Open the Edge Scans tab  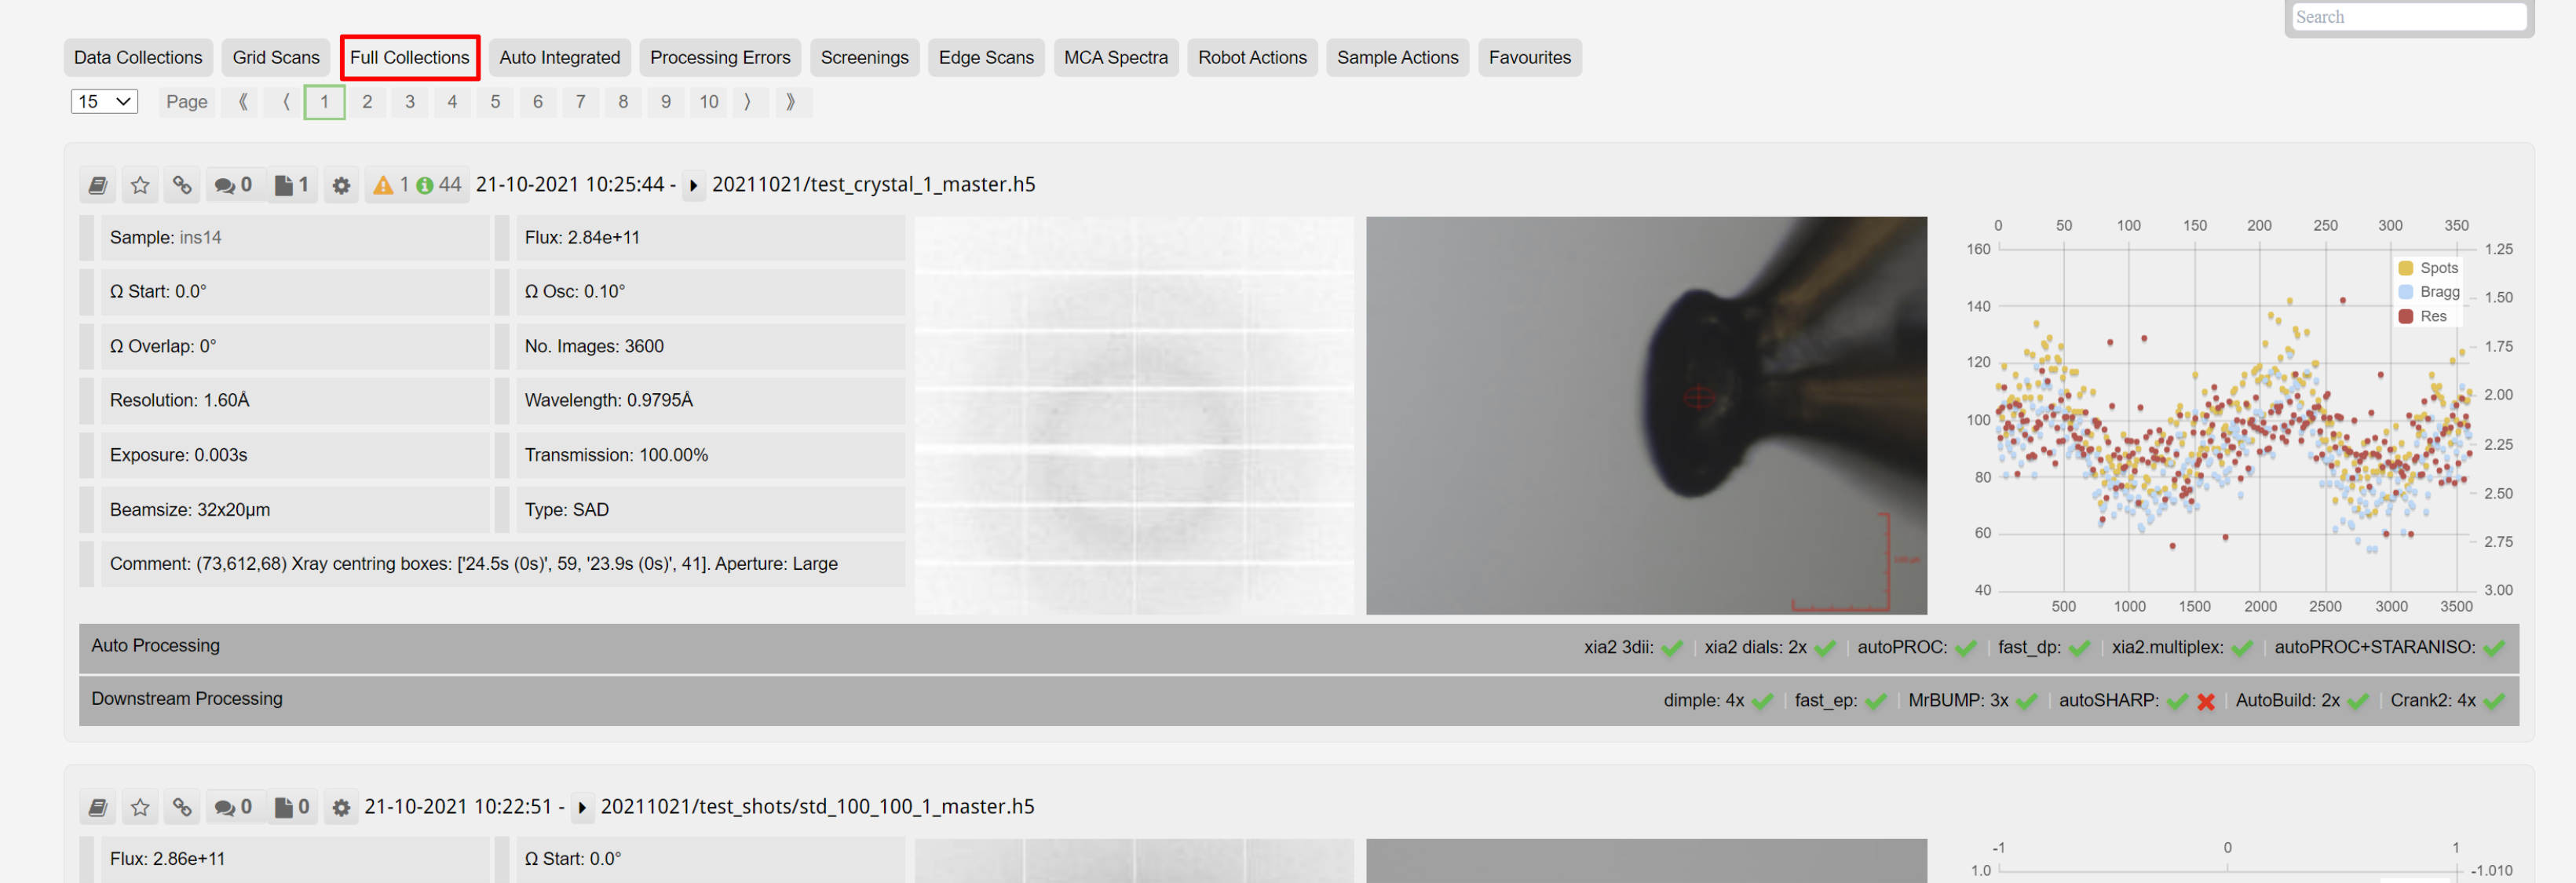point(986,58)
